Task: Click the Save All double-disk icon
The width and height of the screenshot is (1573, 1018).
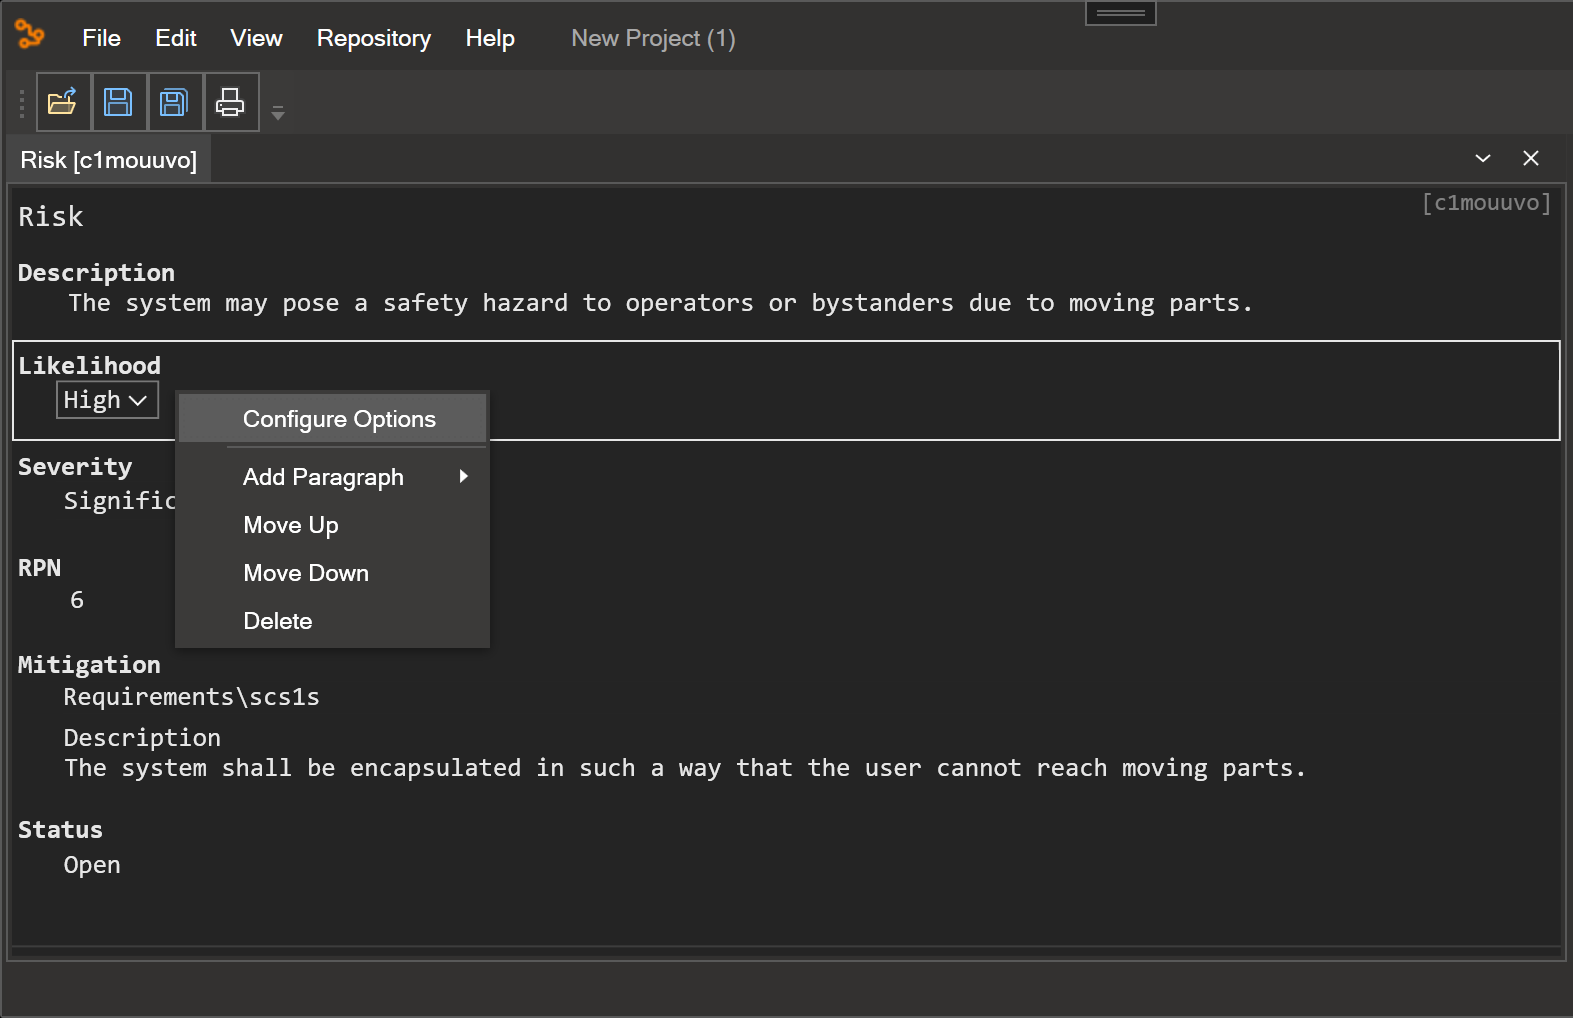Action: tap(175, 102)
